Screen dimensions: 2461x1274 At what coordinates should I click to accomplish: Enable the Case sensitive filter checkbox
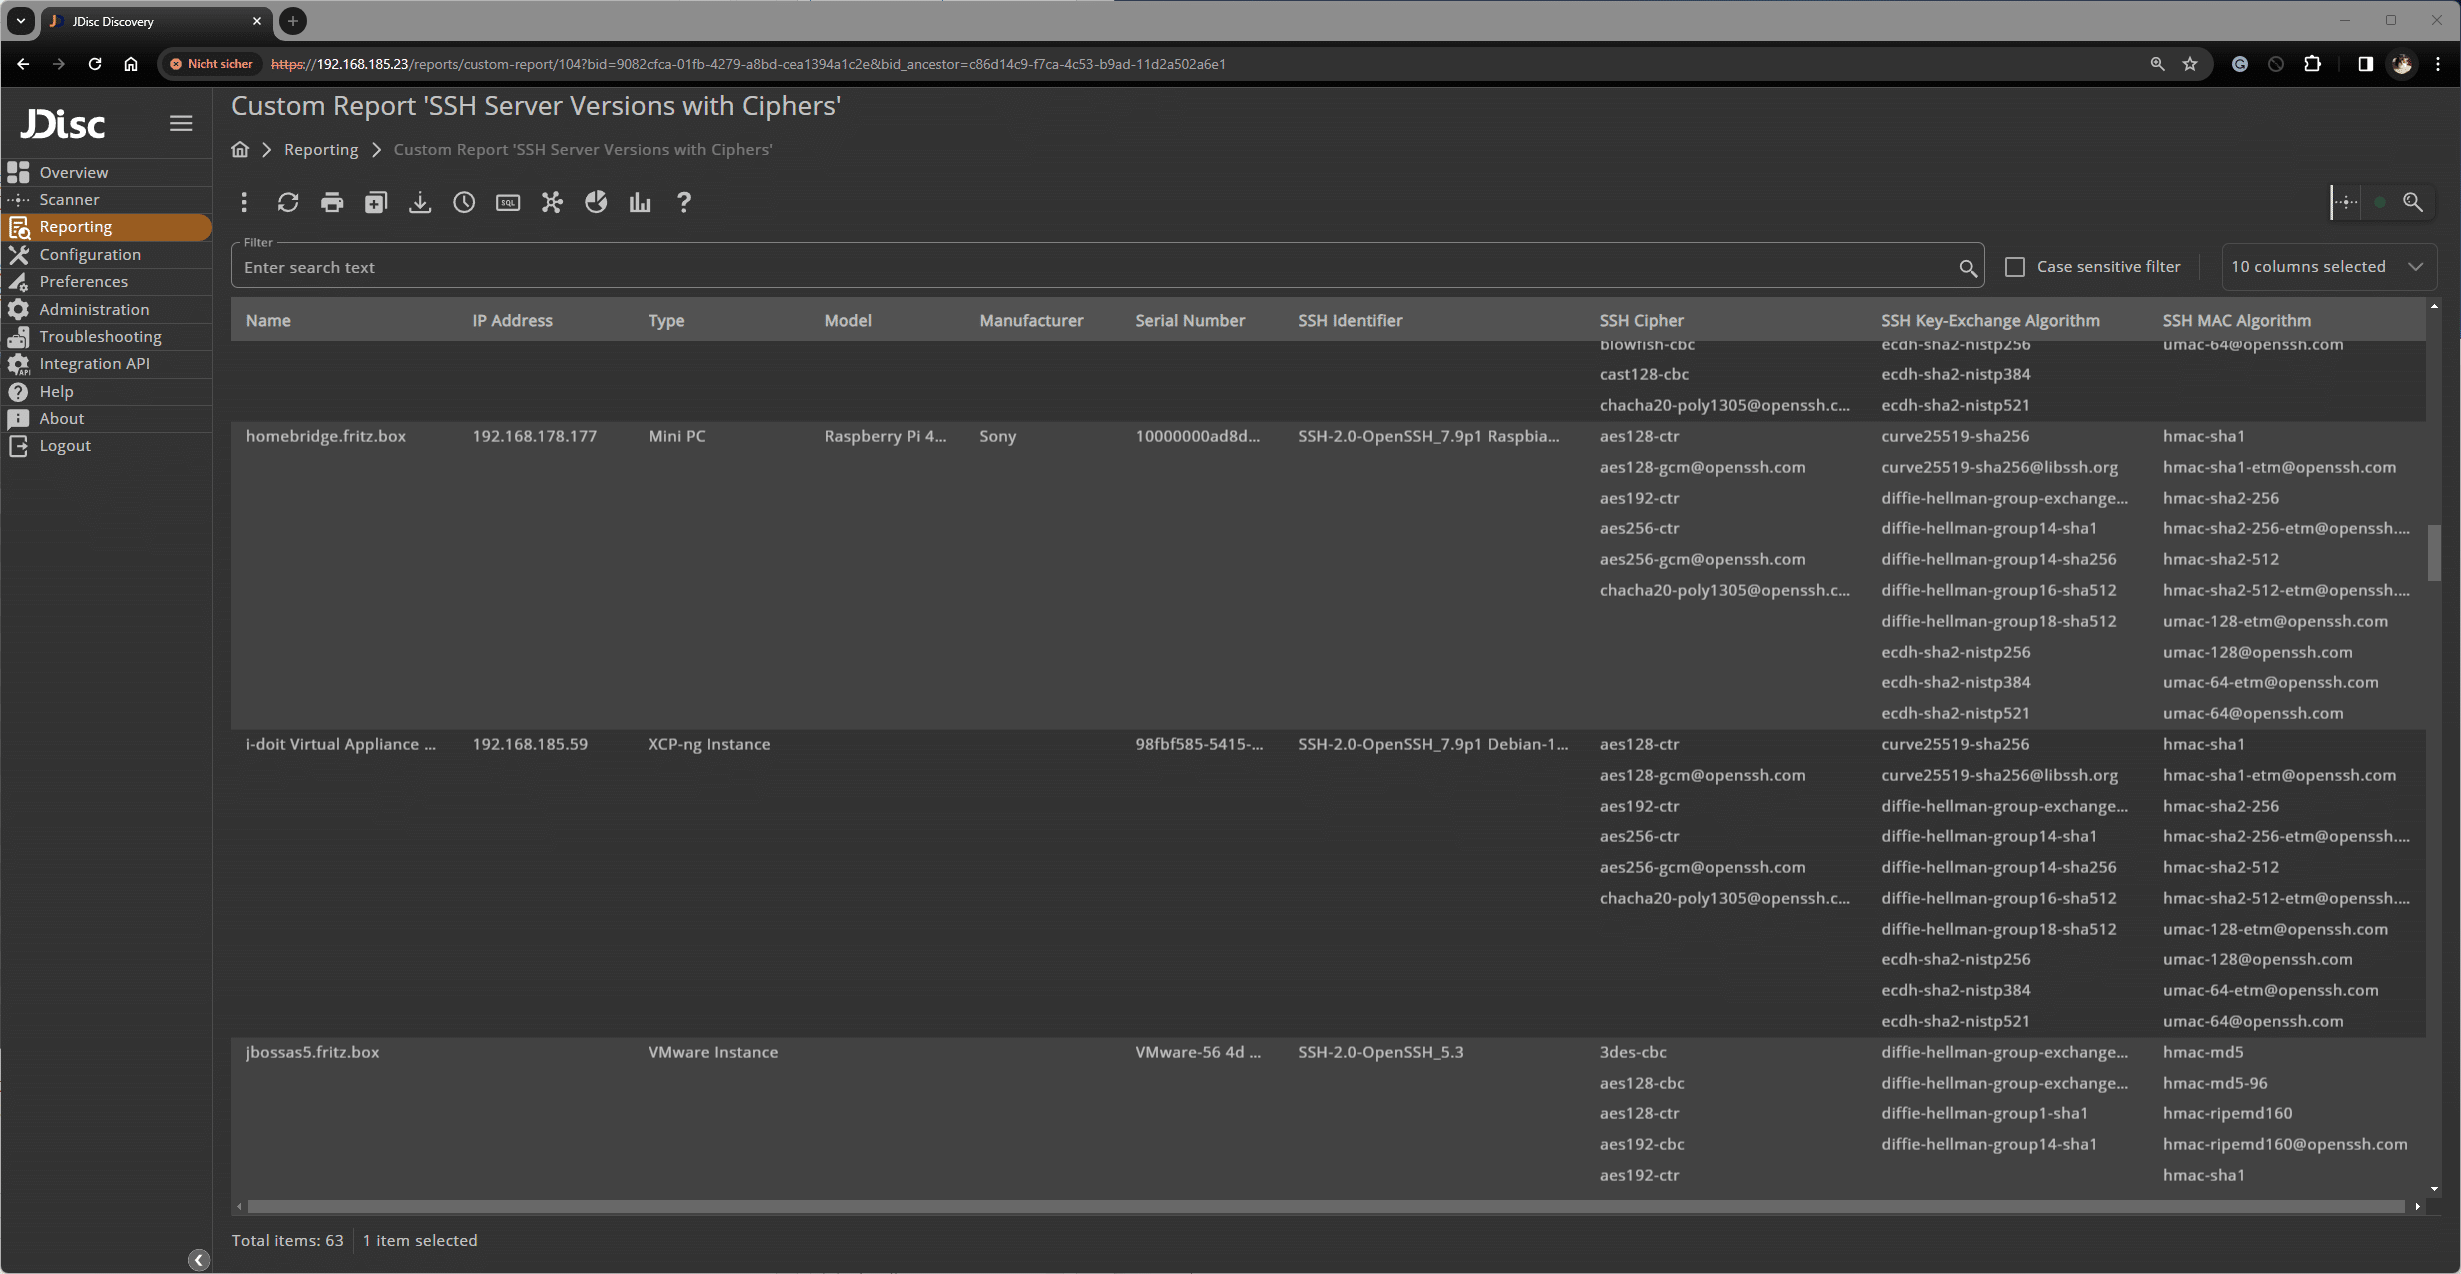(2015, 266)
